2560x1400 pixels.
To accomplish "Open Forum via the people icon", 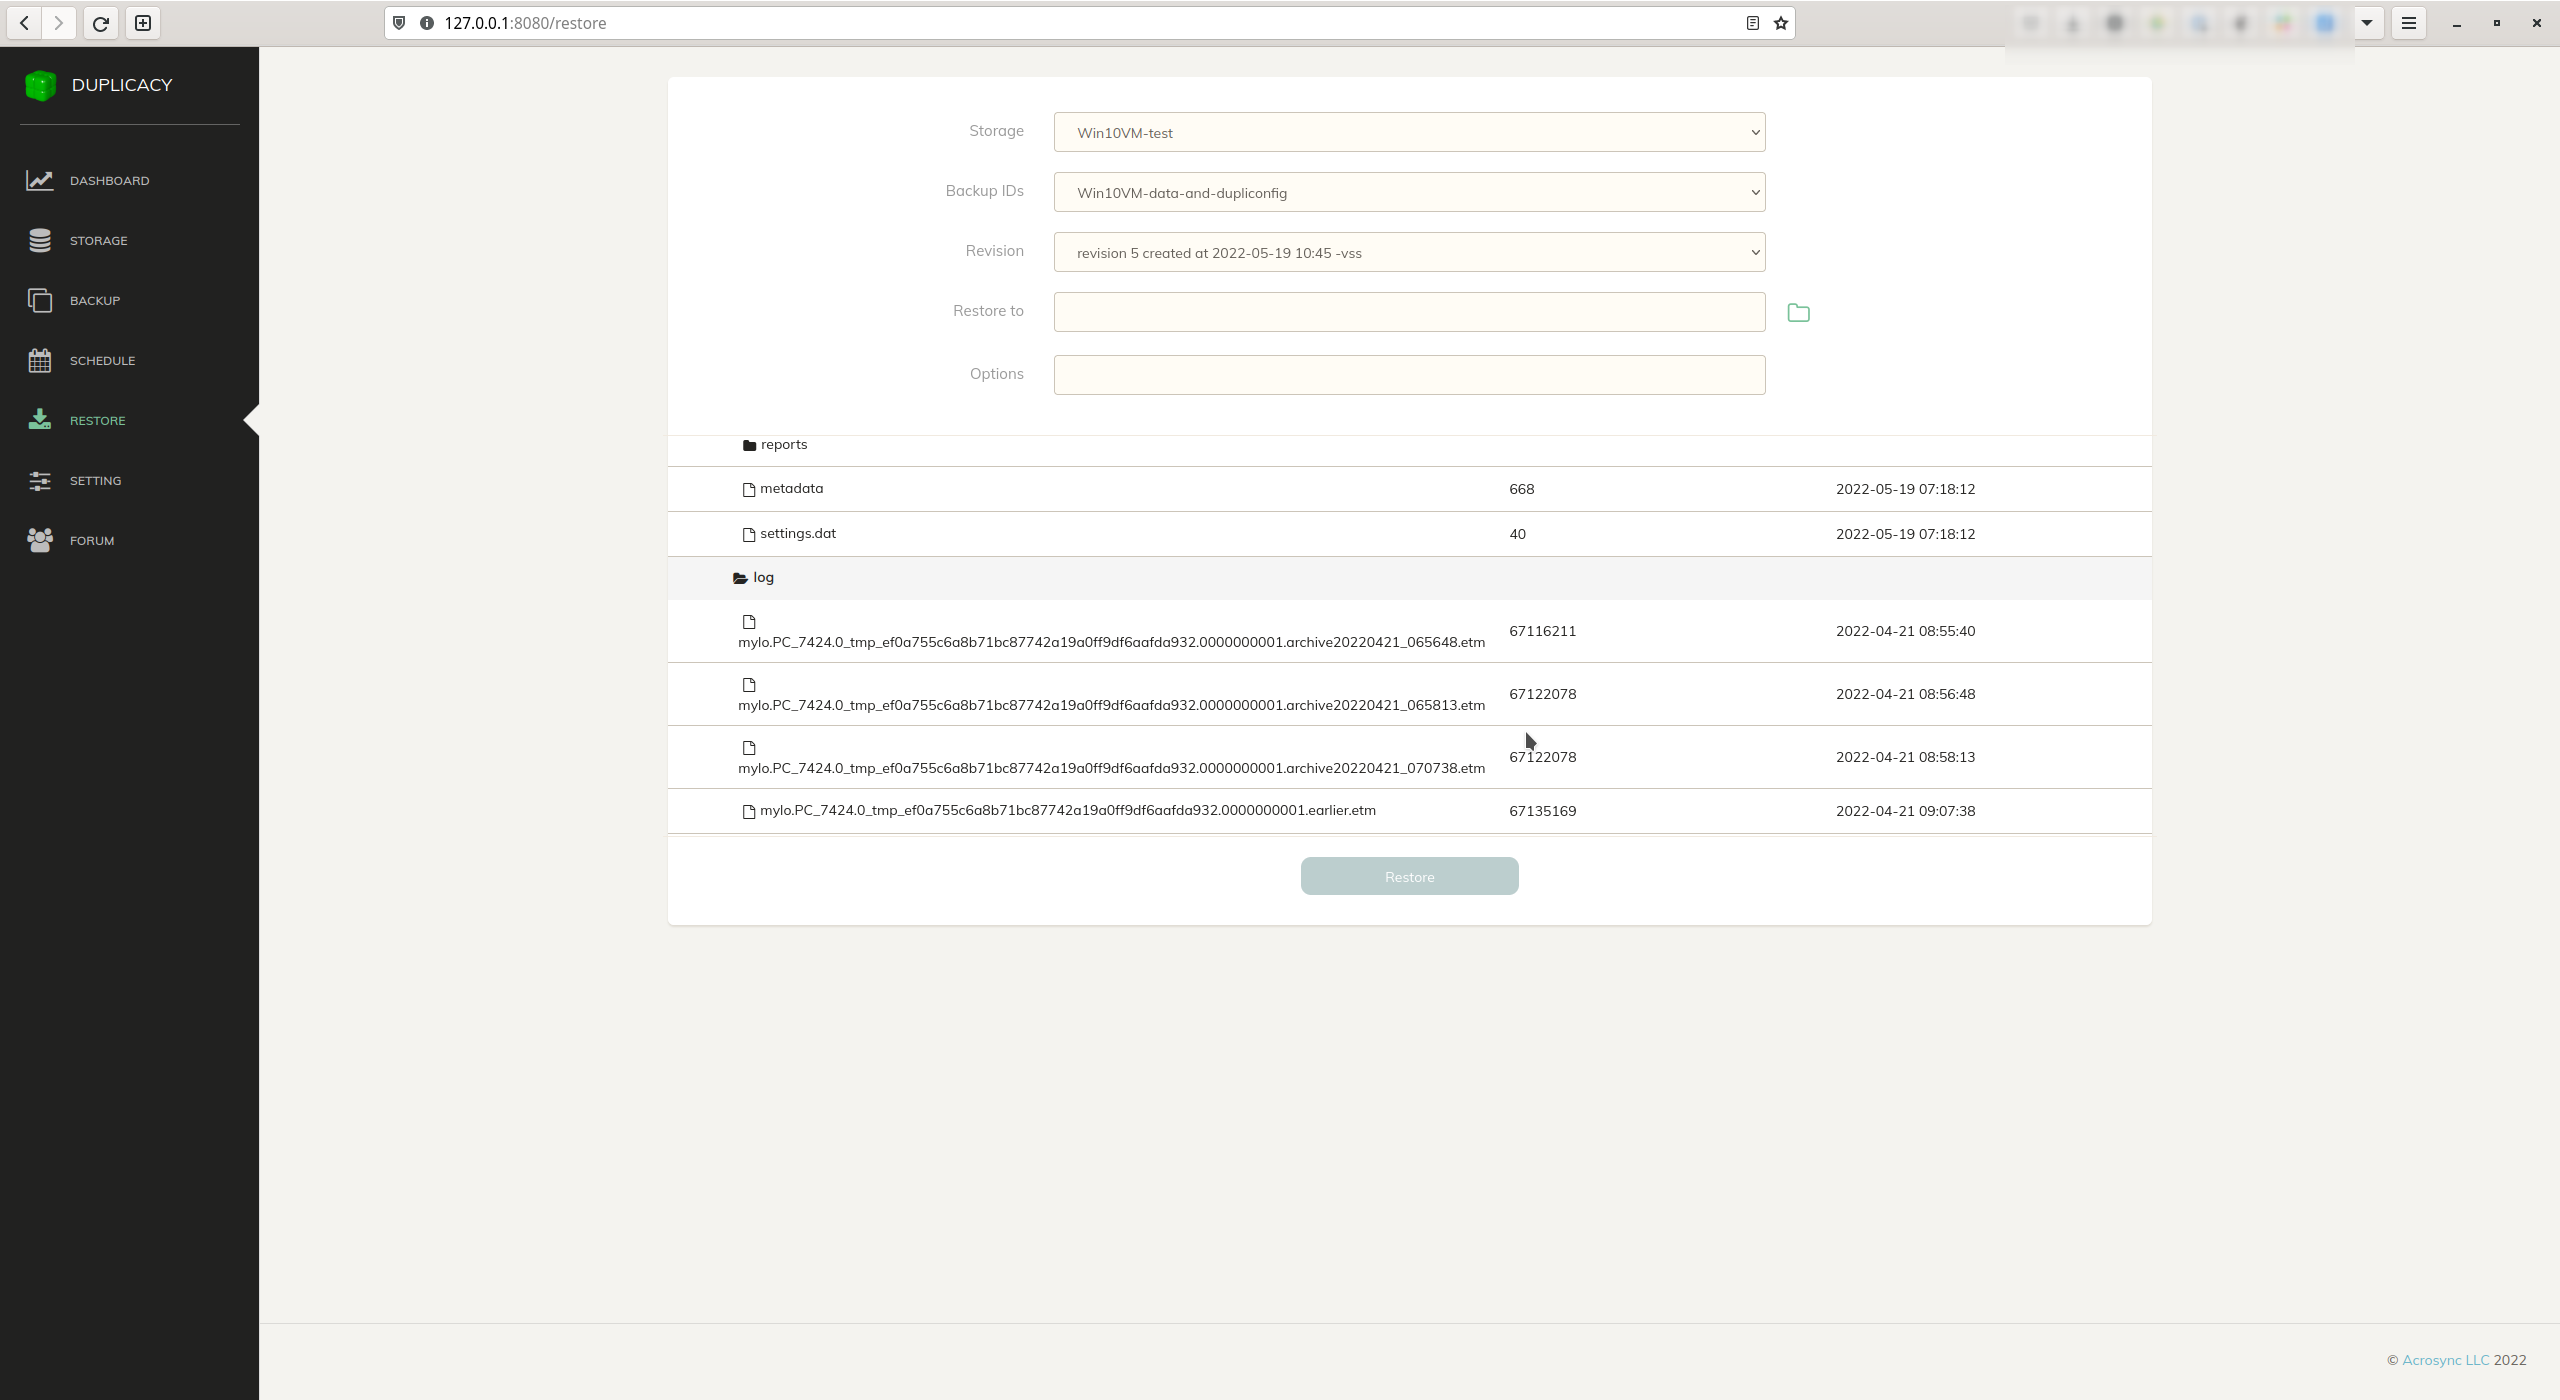I will 40,540.
